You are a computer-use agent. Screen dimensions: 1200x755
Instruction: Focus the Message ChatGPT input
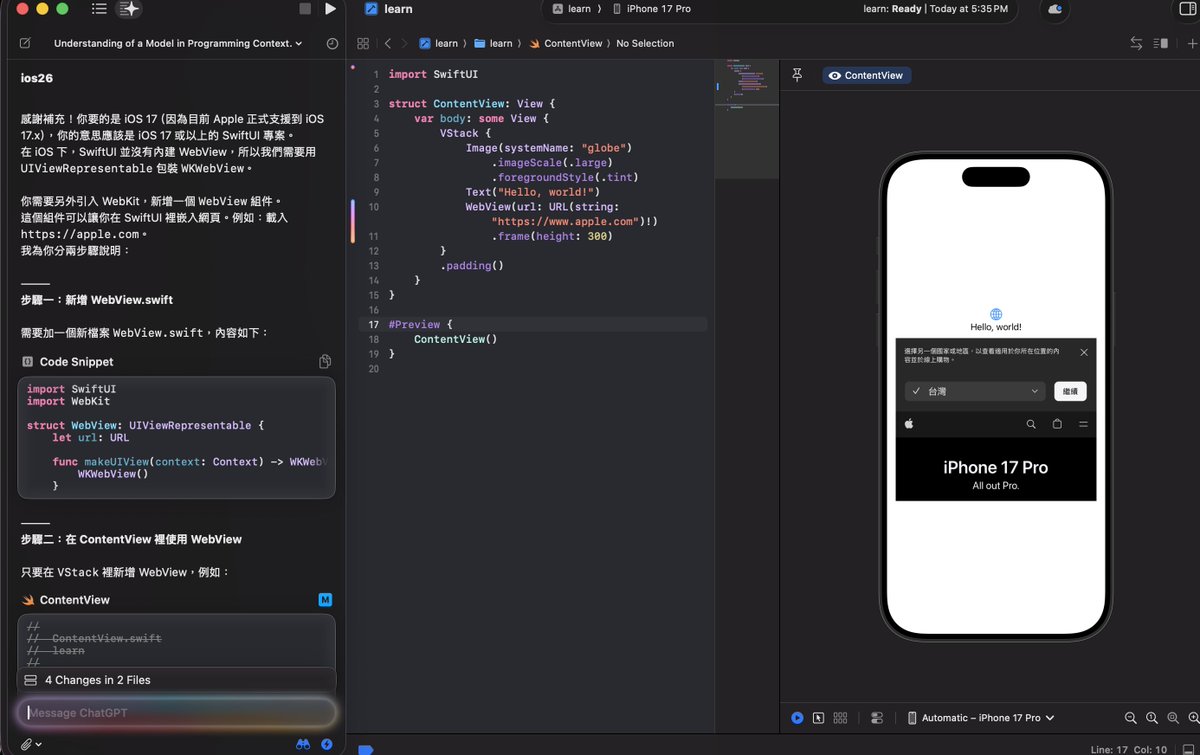click(177, 713)
